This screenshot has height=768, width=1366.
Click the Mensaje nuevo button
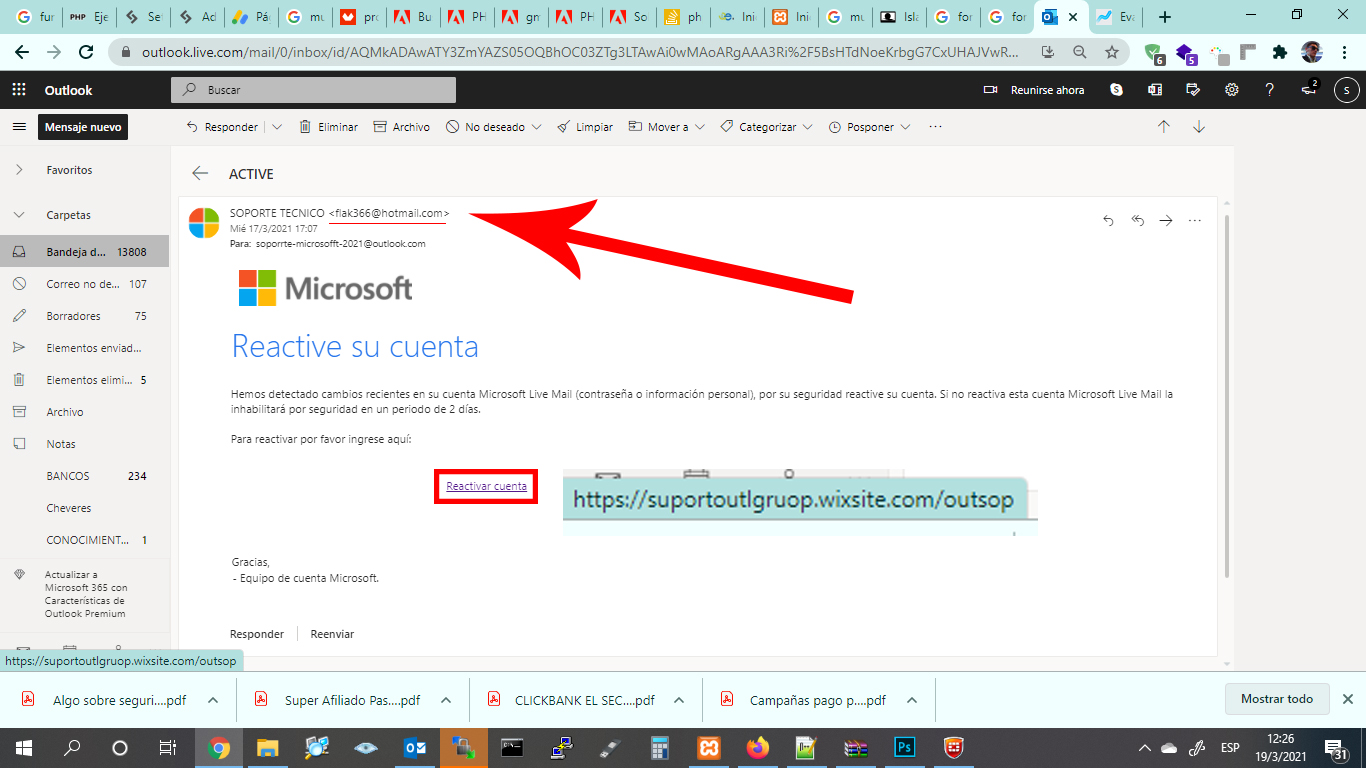(x=83, y=127)
